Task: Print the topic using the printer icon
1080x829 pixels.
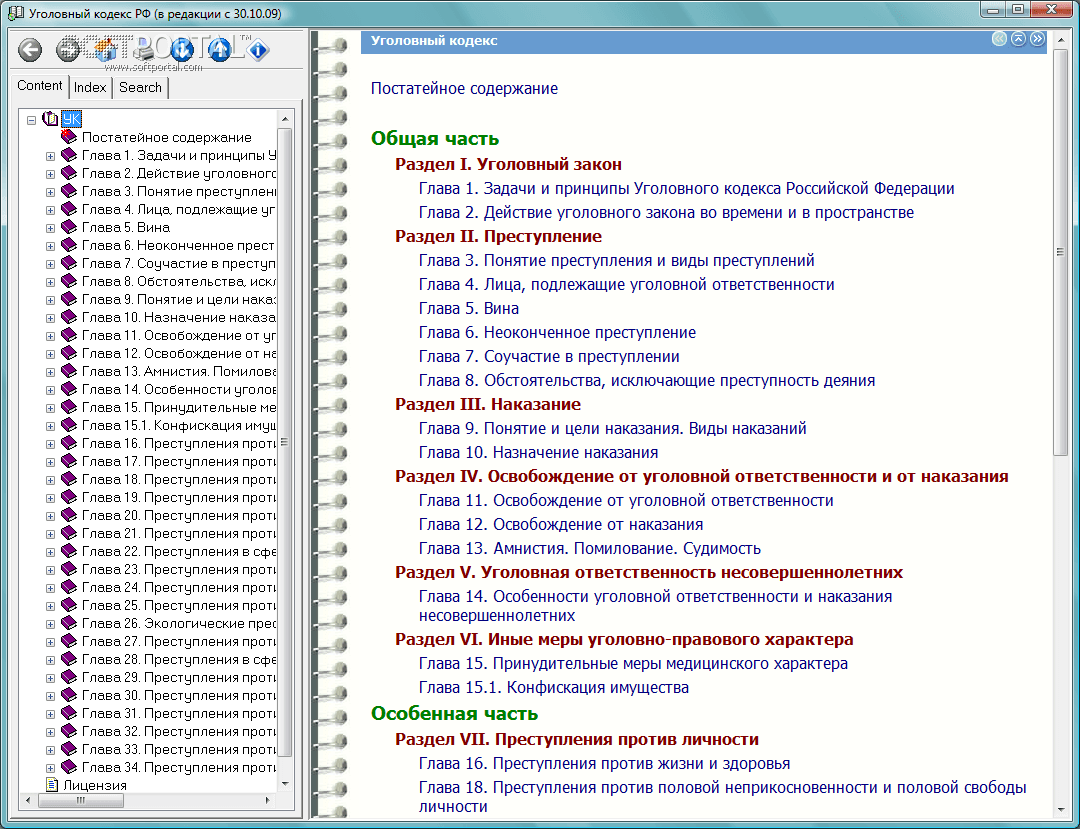Action: pyautogui.click(x=144, y=50)
